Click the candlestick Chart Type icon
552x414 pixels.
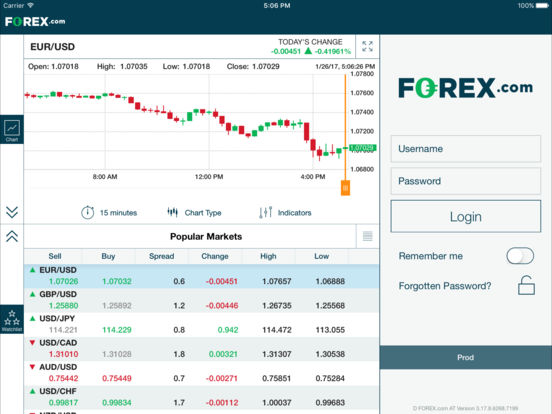pos(172,212)
